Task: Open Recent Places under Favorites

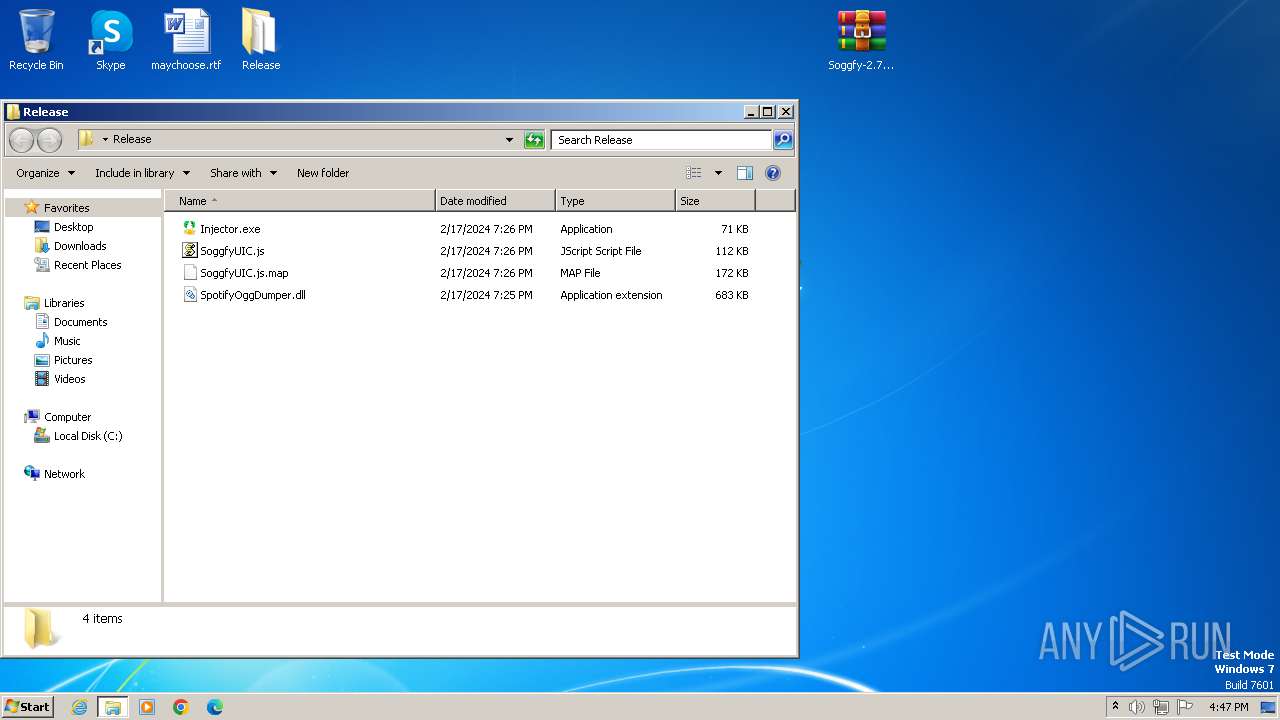Action: (87, 265)
